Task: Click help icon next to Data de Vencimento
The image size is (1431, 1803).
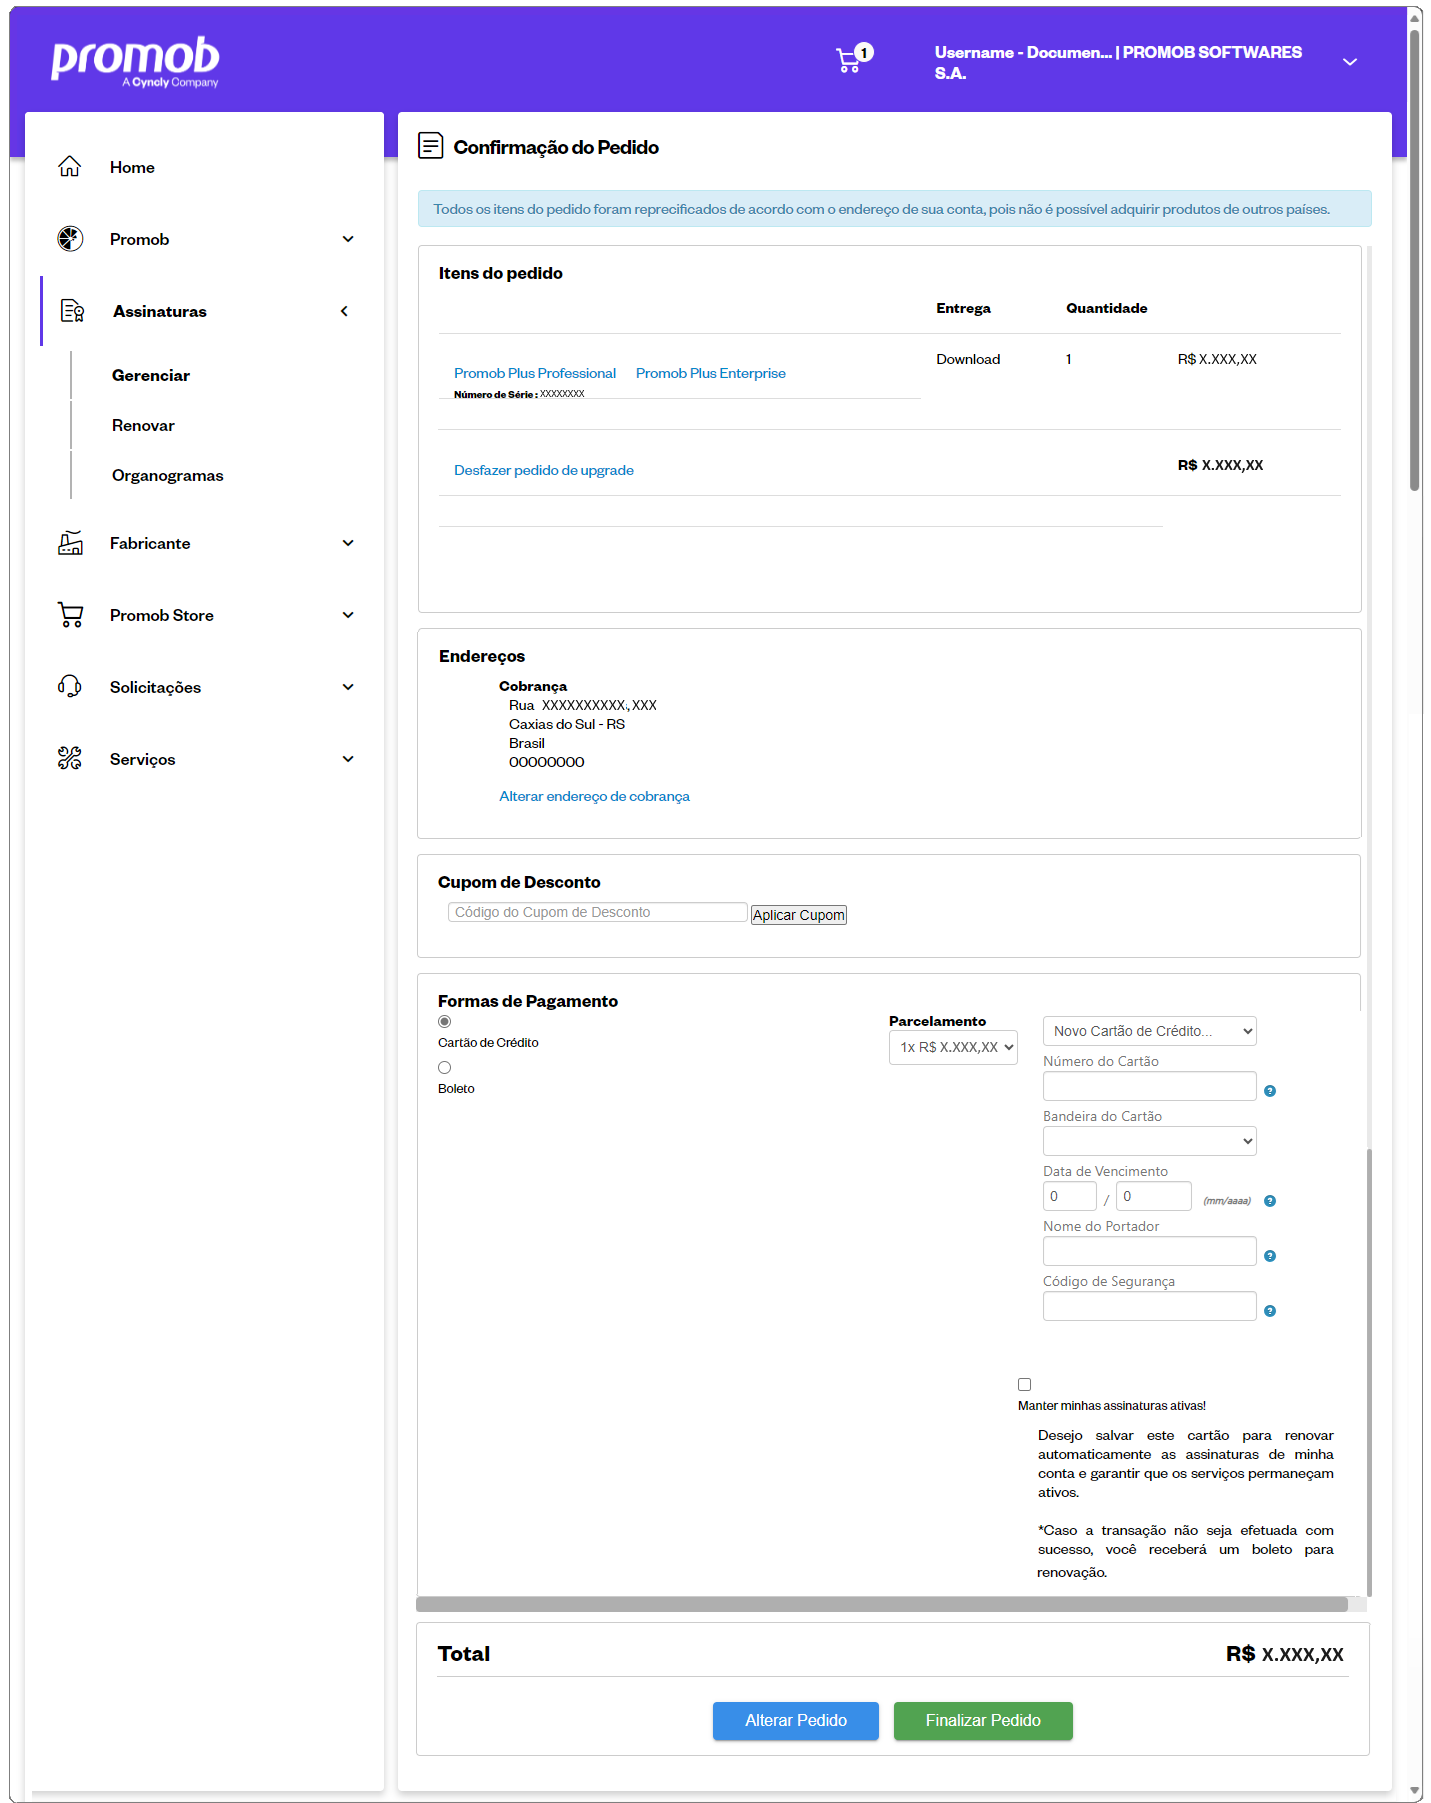Action: (1270, 1201)
